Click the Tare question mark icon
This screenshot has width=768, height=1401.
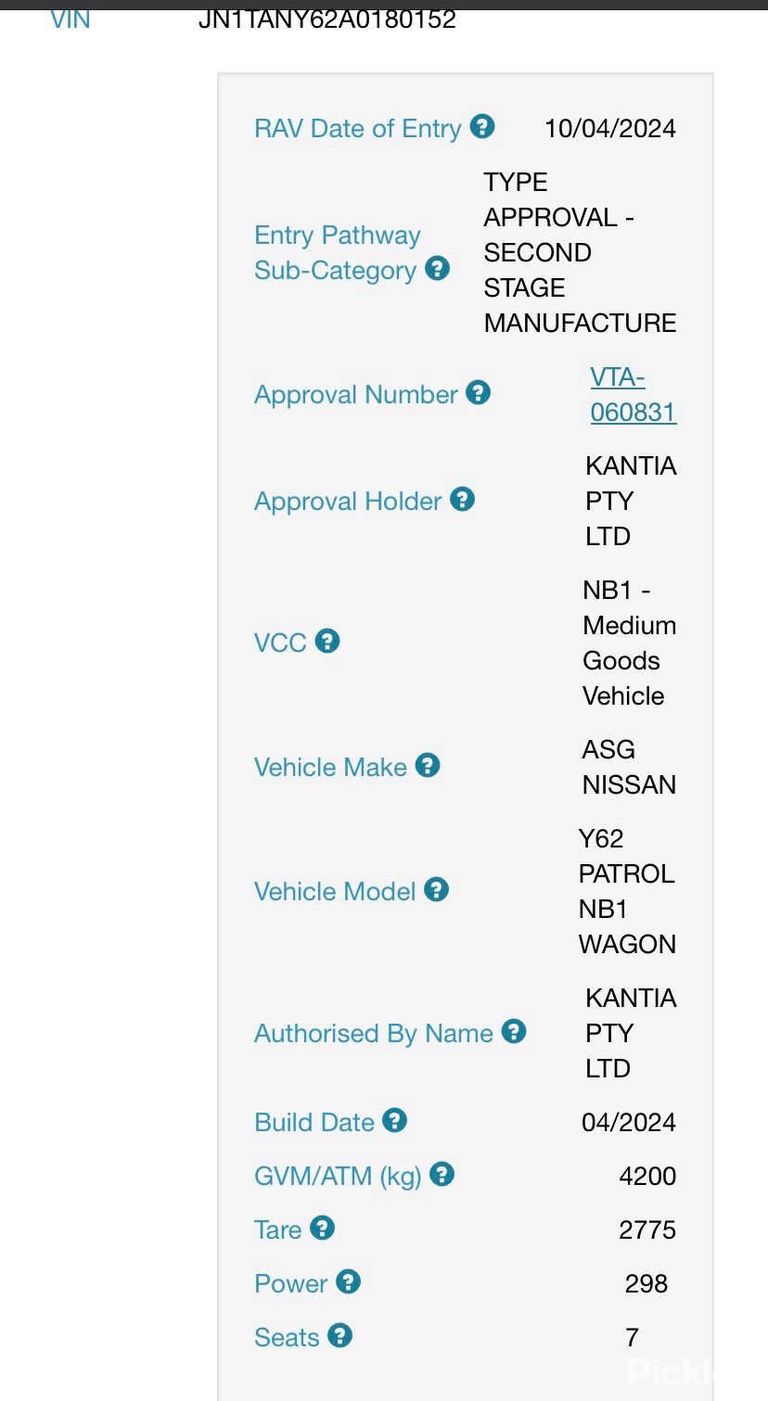pos(322,1227)
